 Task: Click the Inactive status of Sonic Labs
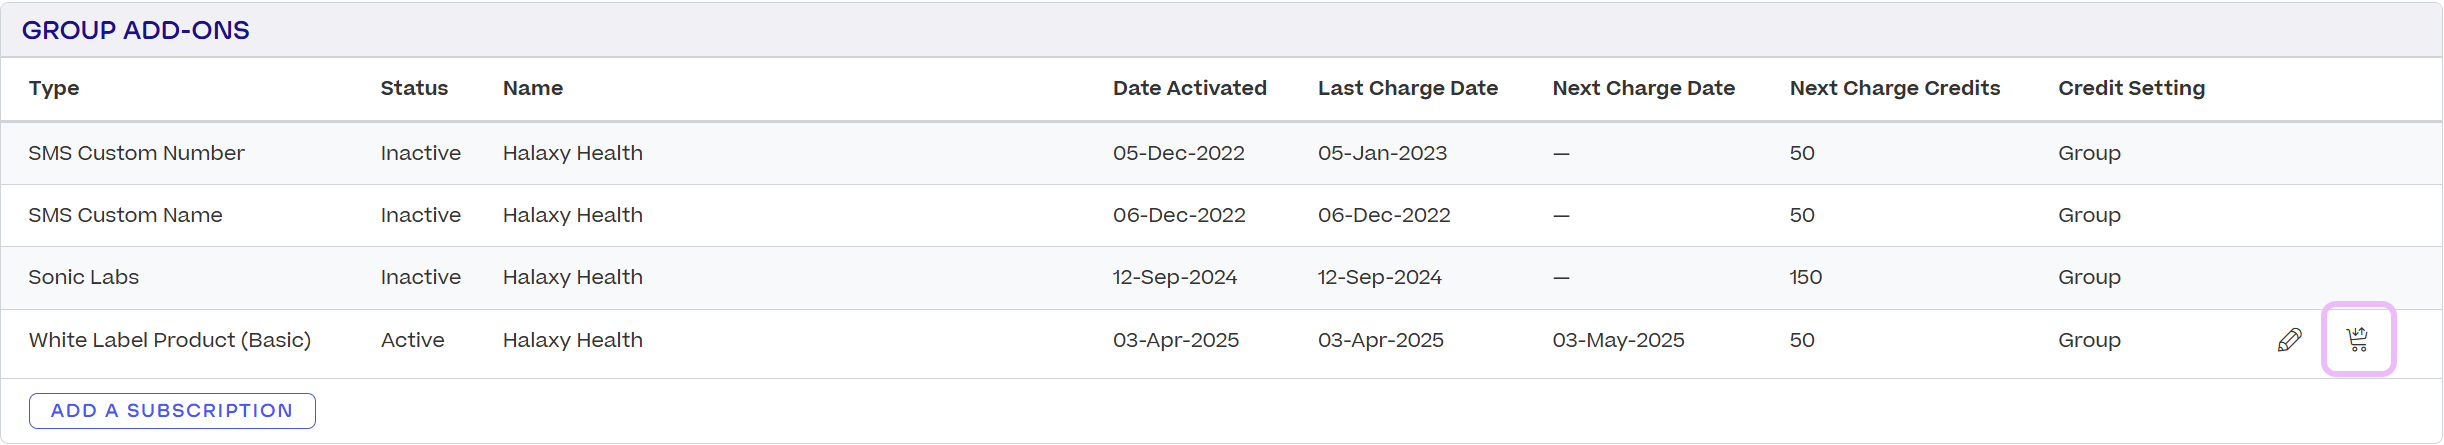click(x=420, y=277)
